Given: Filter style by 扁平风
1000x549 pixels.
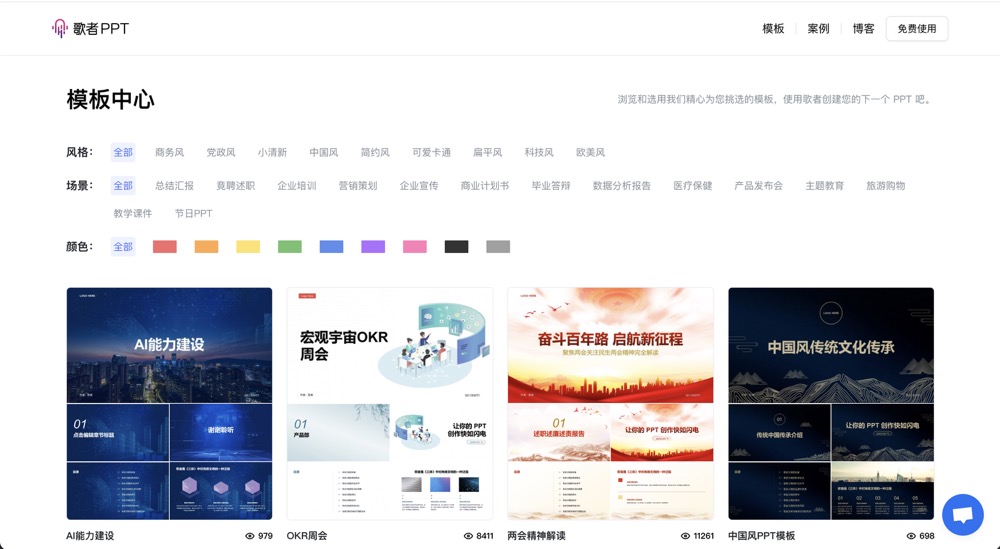Looking at the screenshot, I should (487, 152).
